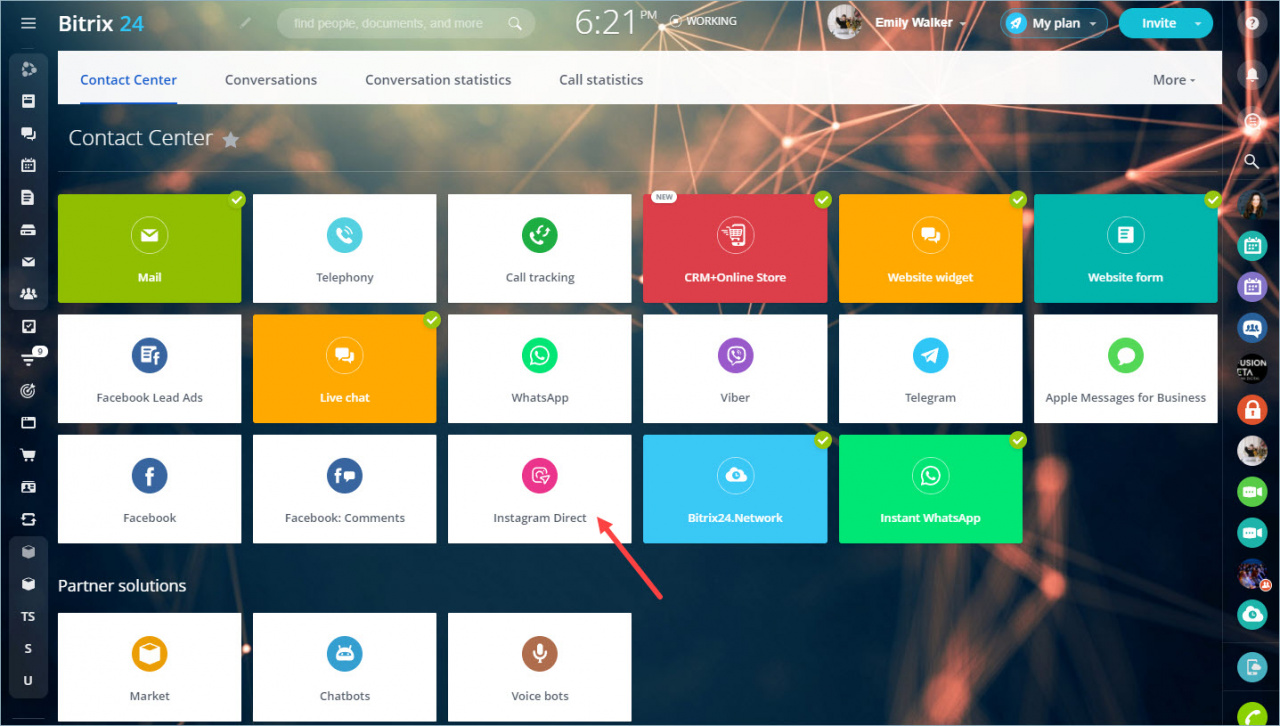Open the envelope webmail in left sidebar

[x=28, y=262]
